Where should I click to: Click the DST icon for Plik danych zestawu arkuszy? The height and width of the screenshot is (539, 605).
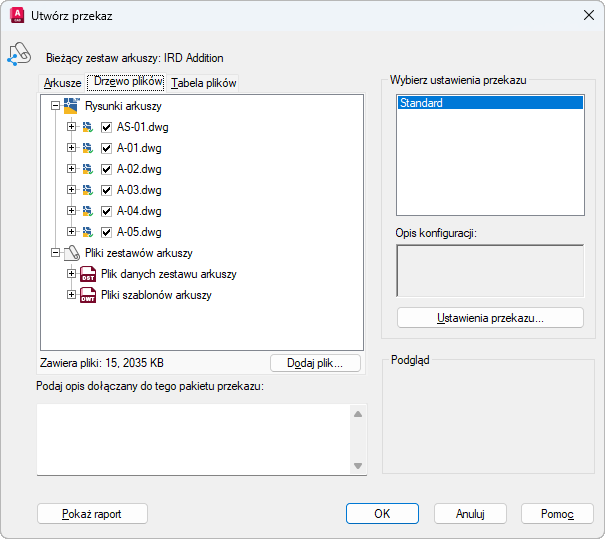pos(88,274)
